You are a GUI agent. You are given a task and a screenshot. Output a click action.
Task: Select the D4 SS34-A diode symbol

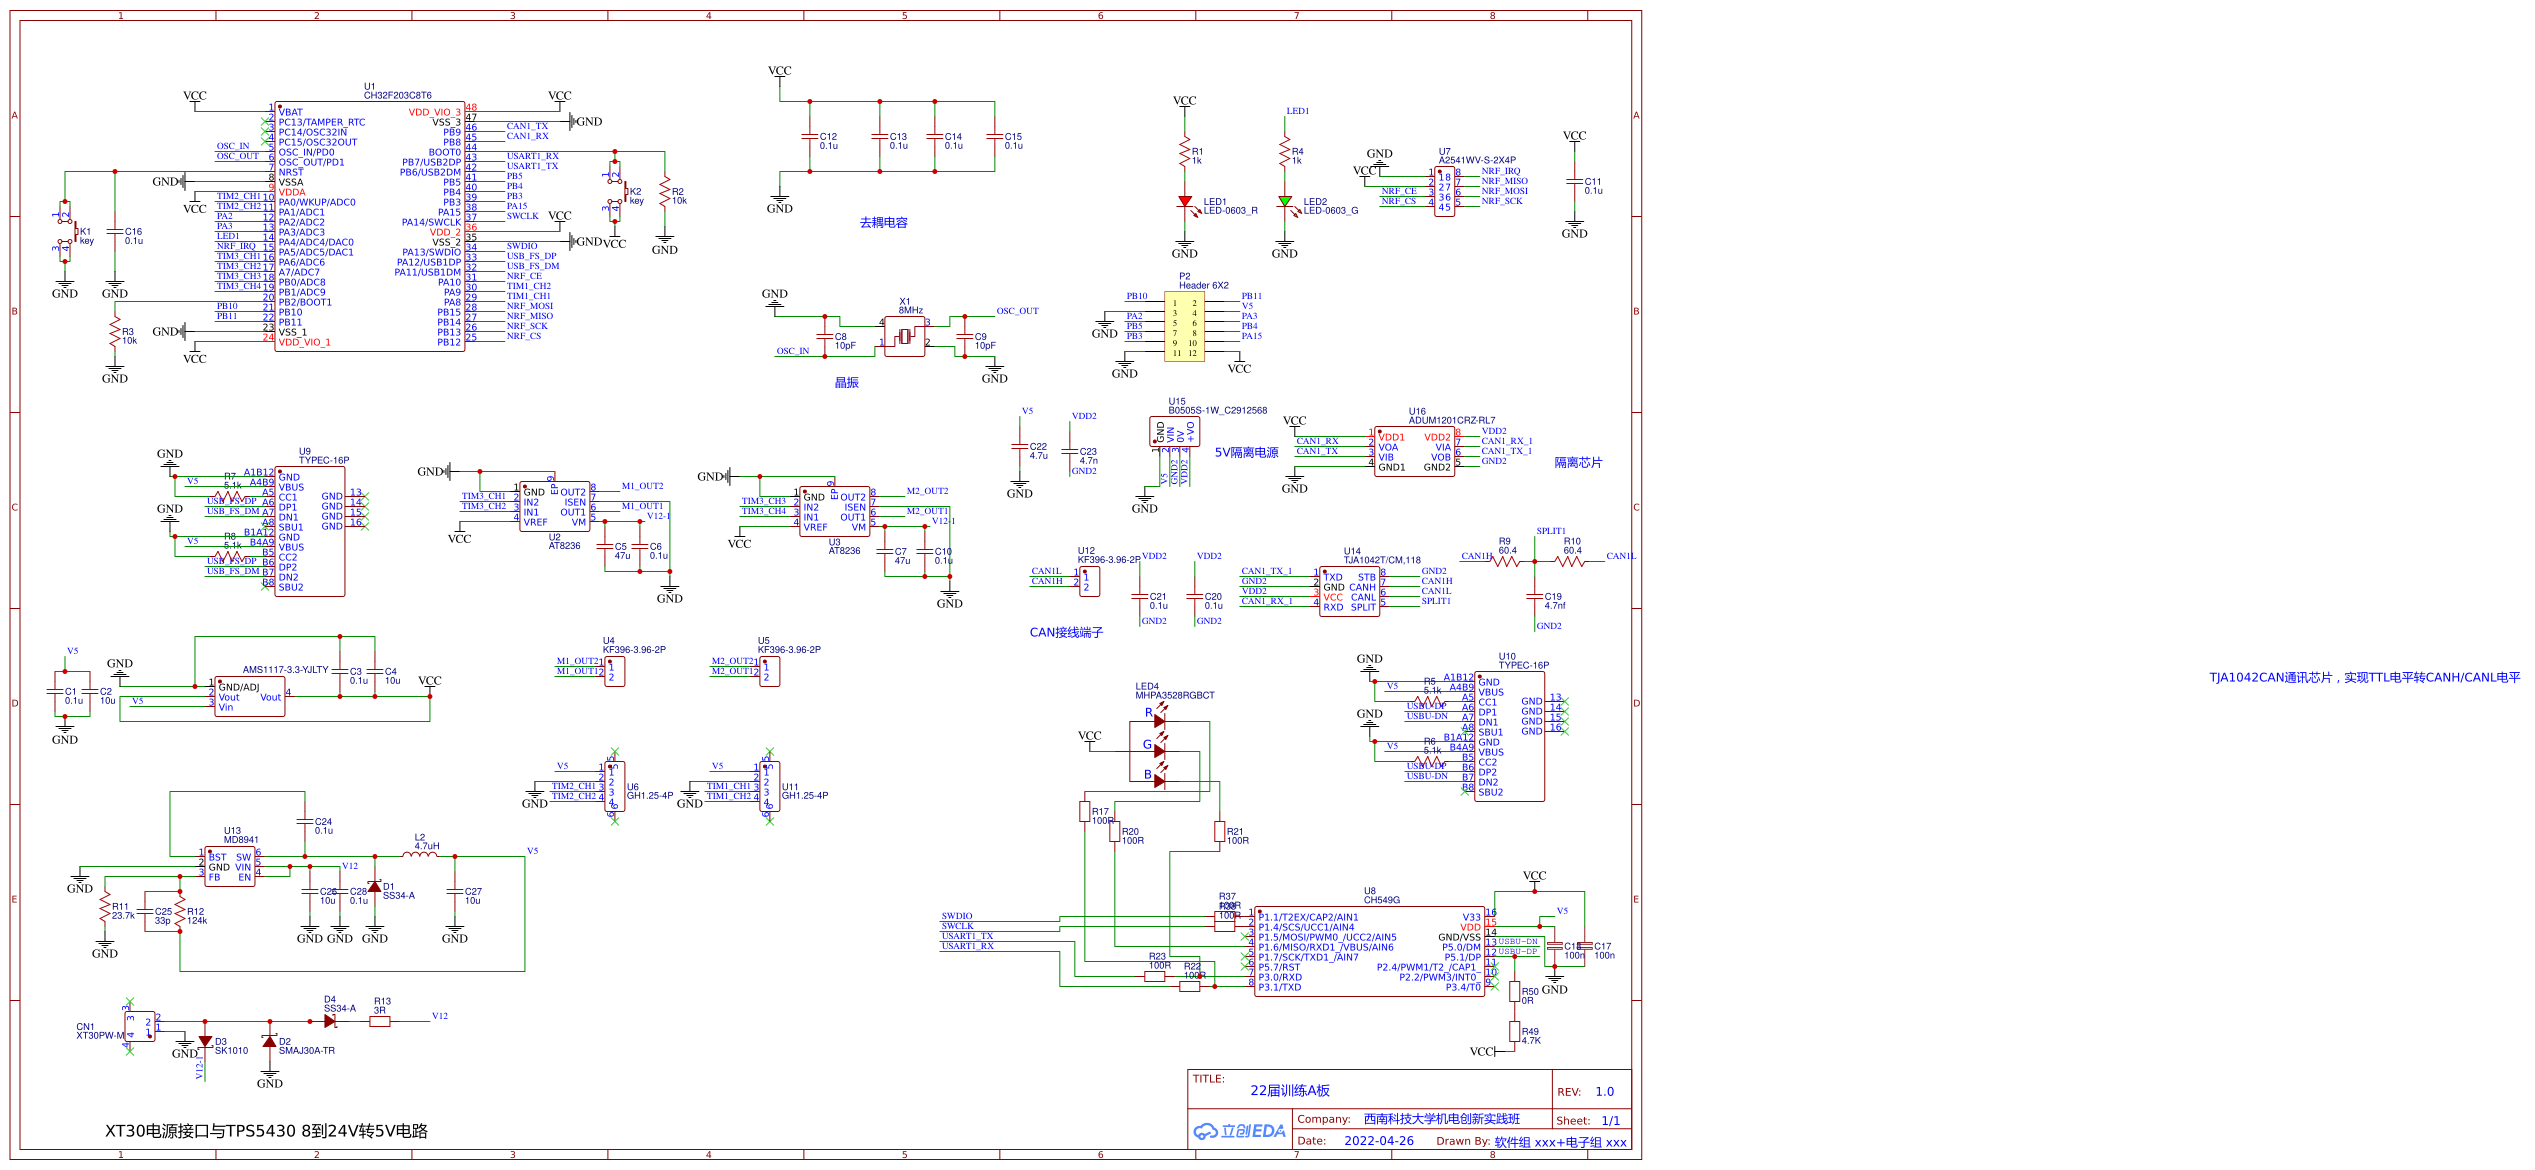330,1021
